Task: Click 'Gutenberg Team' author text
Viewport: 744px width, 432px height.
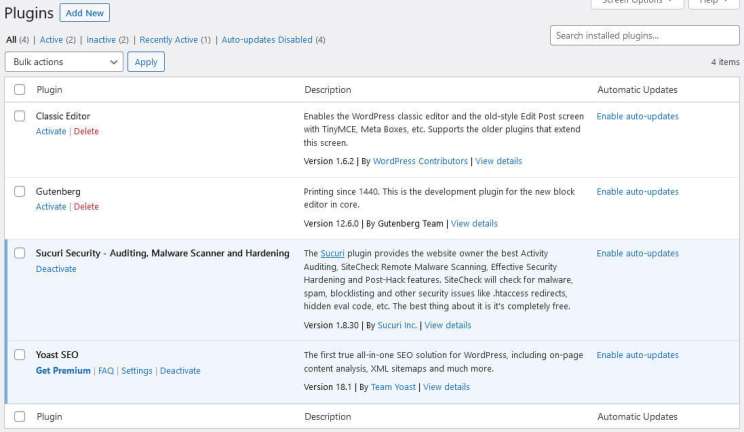Action: tap(410, 224)
